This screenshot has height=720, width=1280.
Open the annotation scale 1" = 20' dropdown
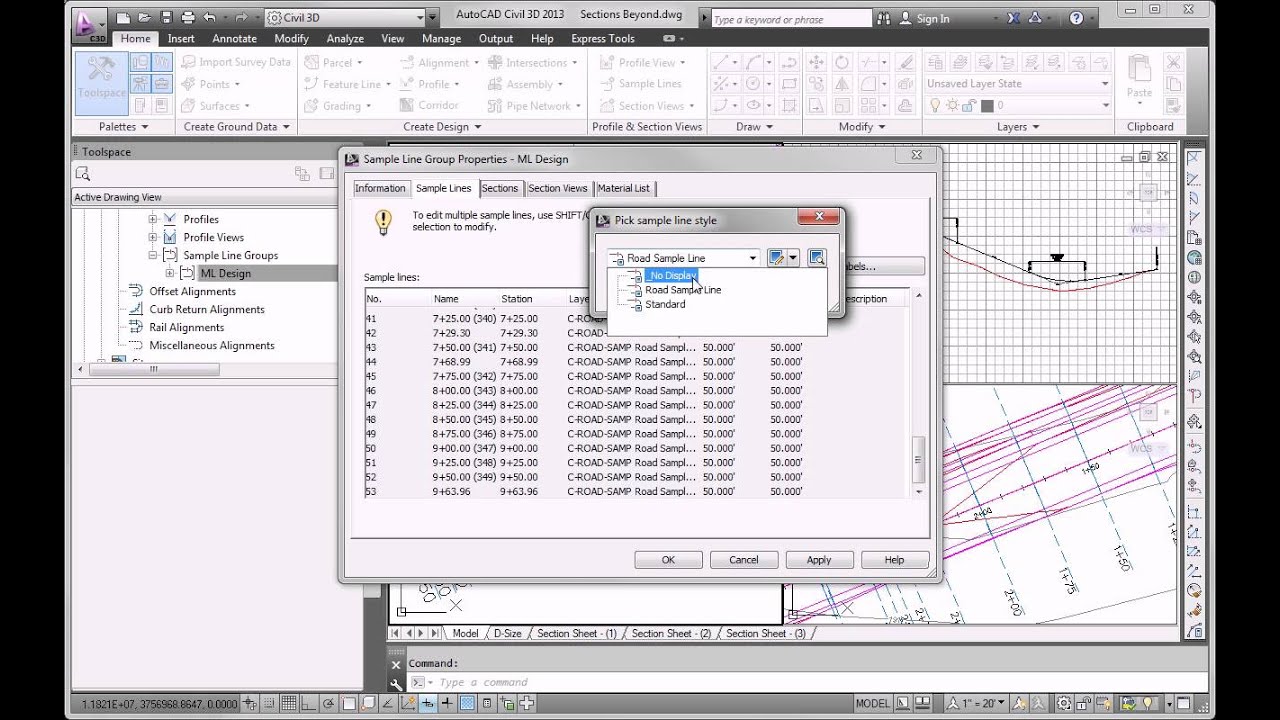[978, 703]
